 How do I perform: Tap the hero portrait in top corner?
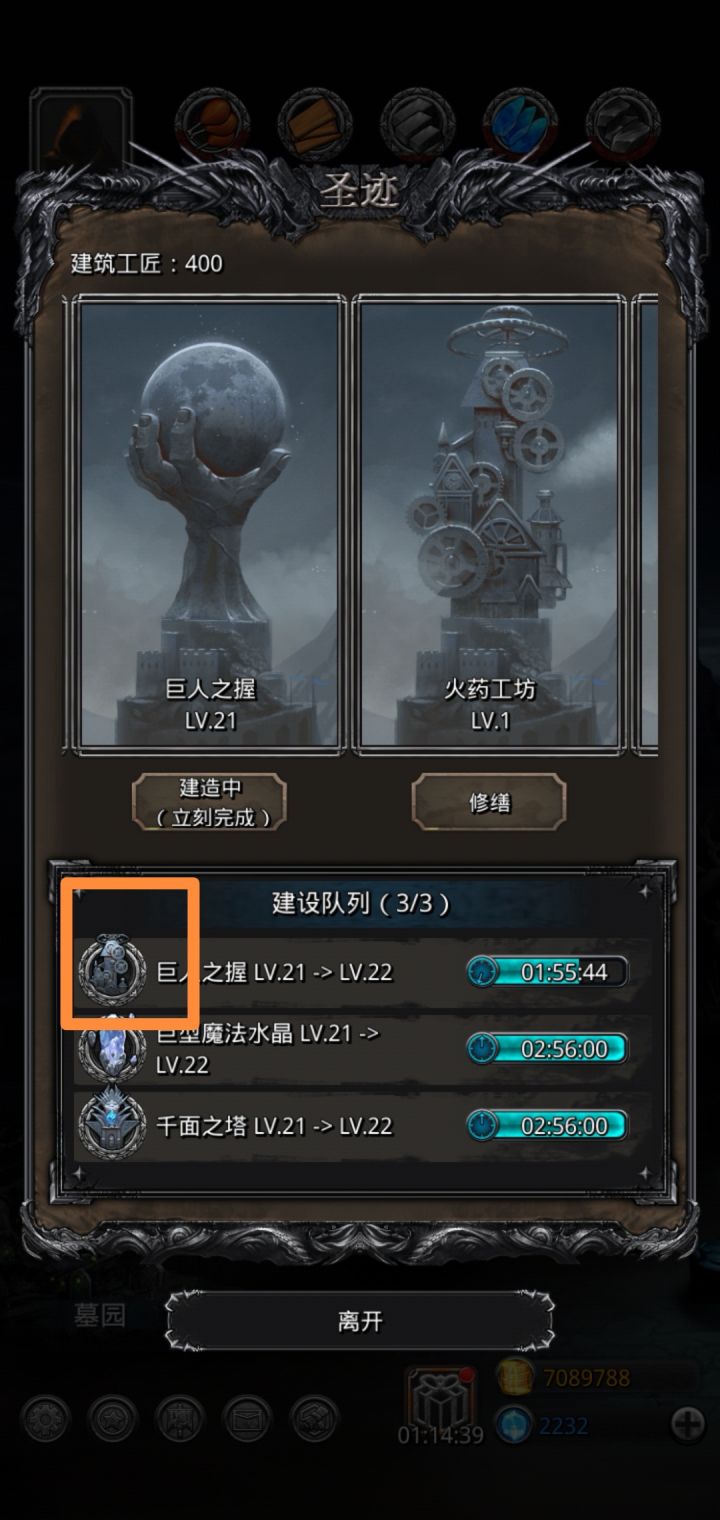(80, 132)
